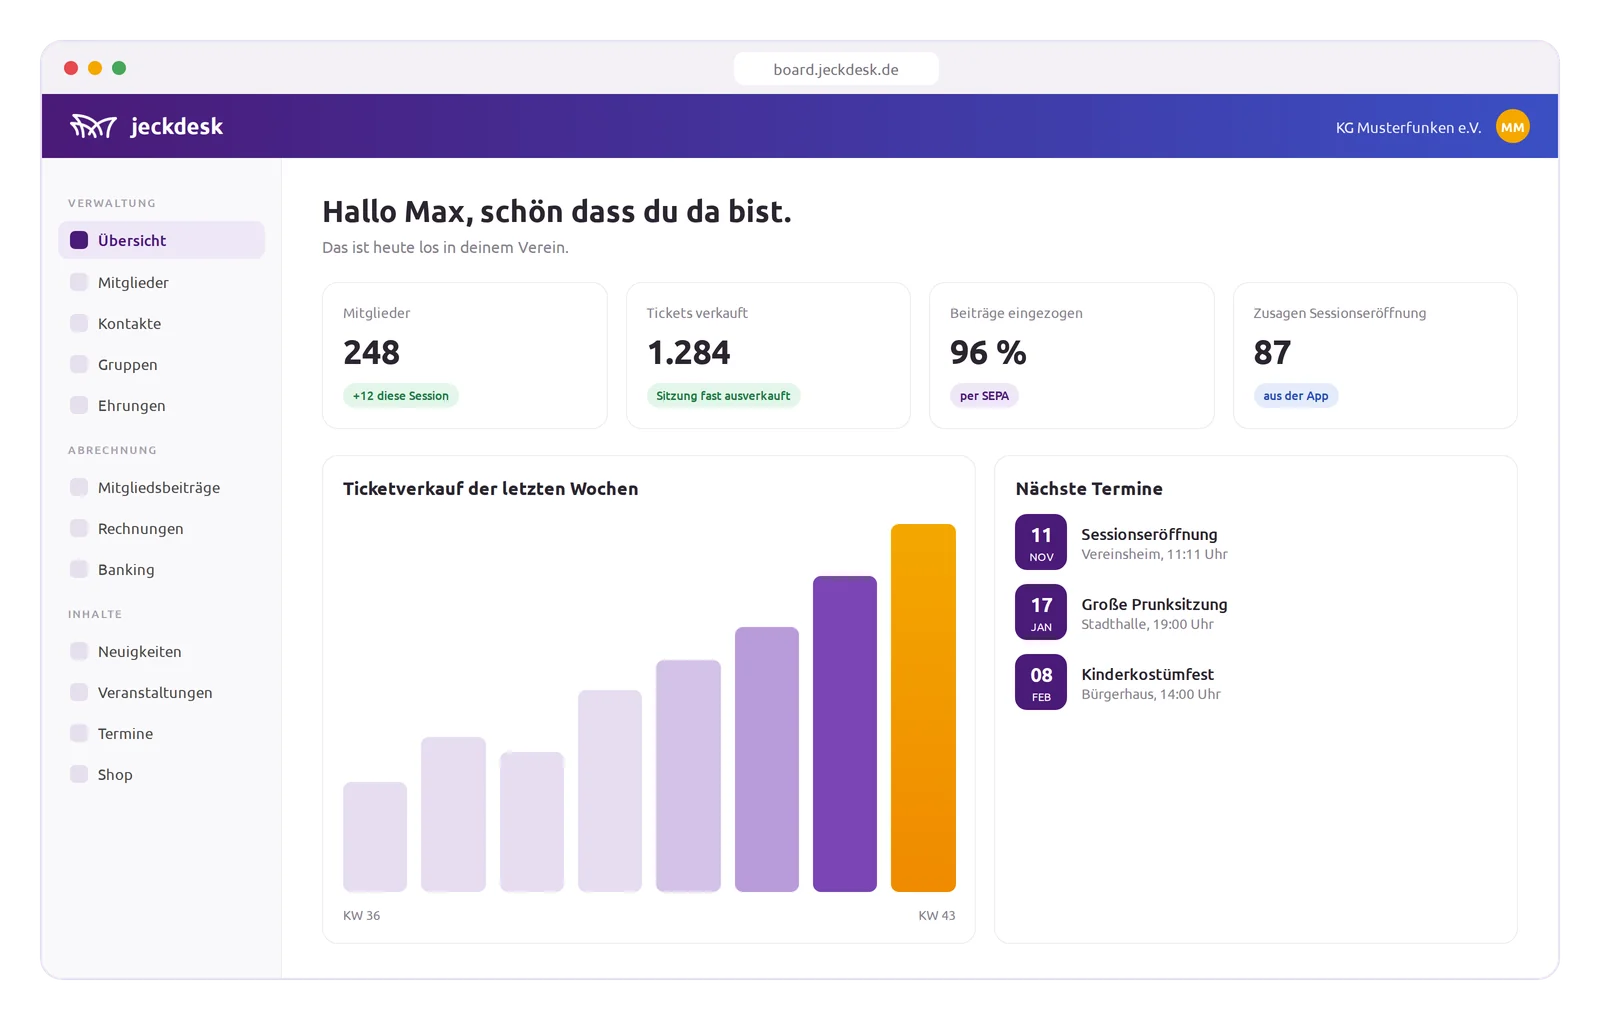Click the 248 Mitglieder value
This screenshot has height=1020, width=1600.
point(371,352)
